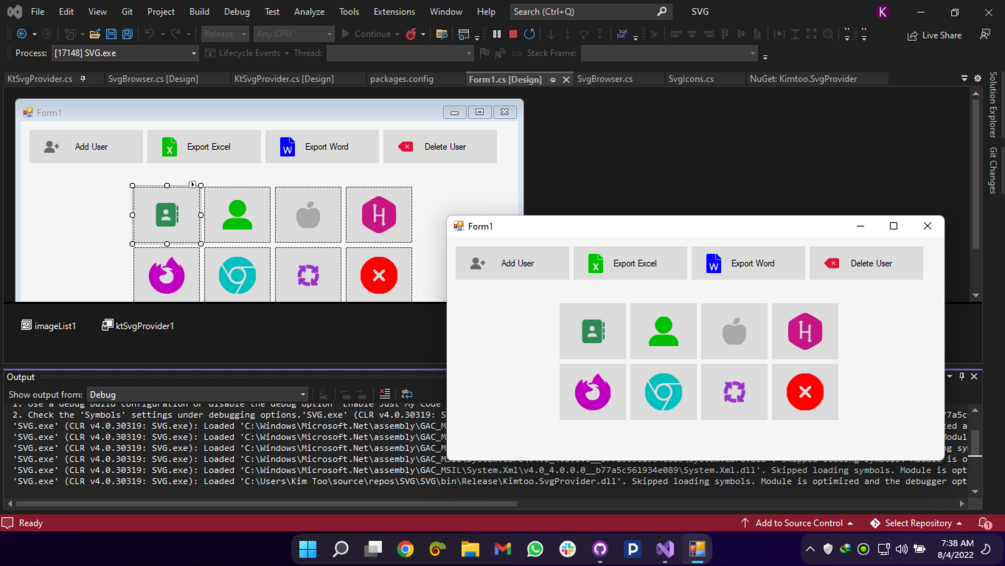Select the pink hexagon H icon in designer

click(379, 215)
